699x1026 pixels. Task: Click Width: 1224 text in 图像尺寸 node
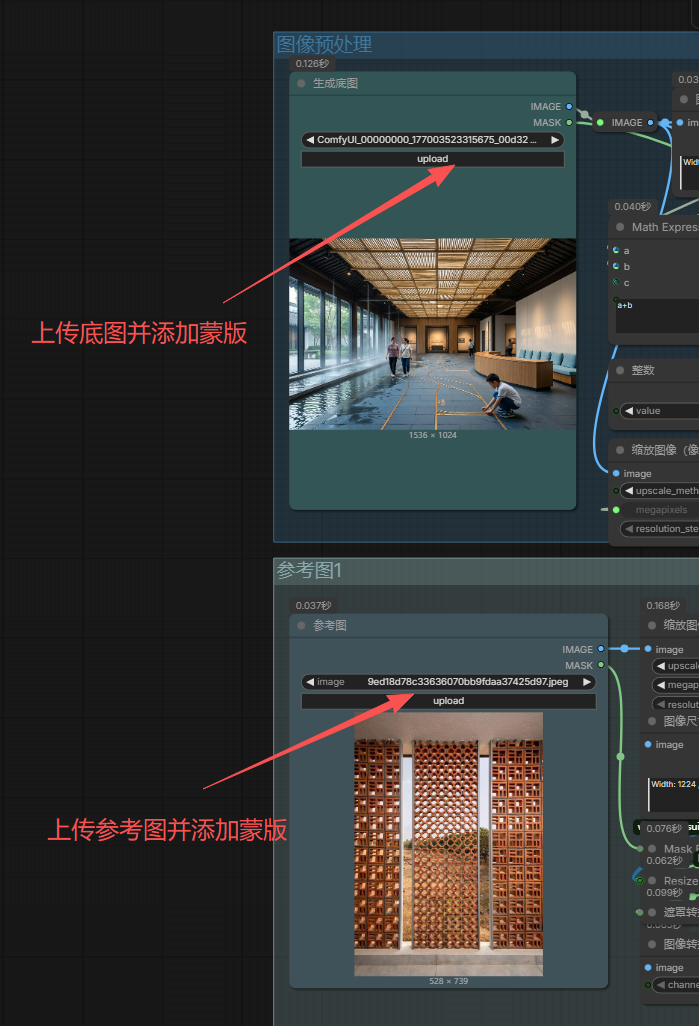click(x=673, y=784)
